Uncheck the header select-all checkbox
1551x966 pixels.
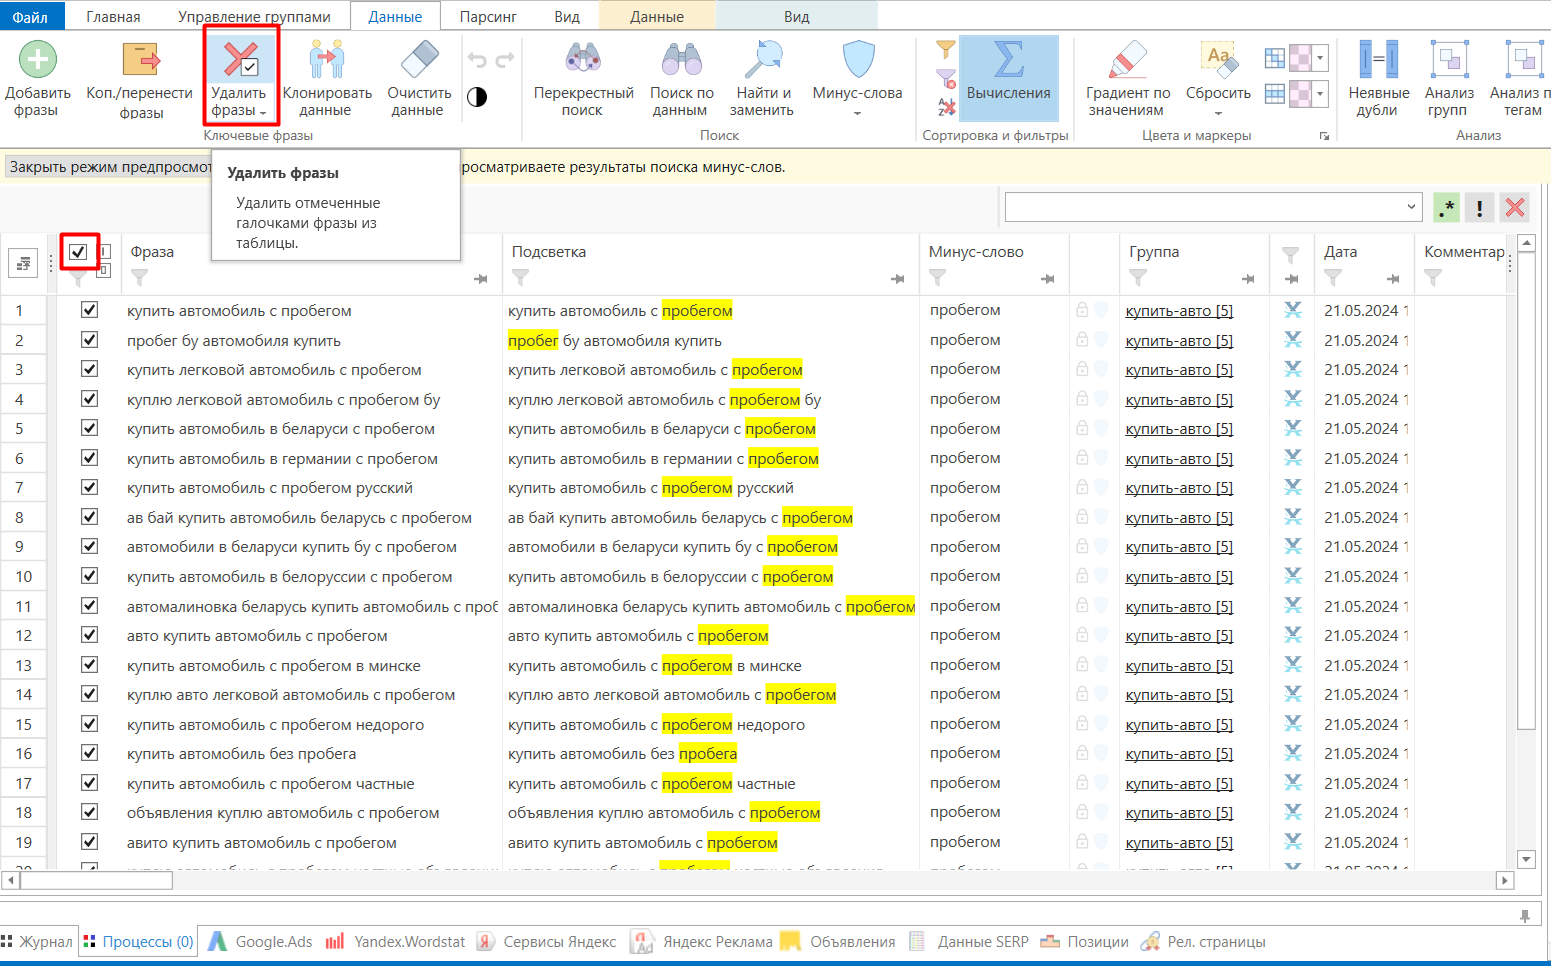coord(78,252)
